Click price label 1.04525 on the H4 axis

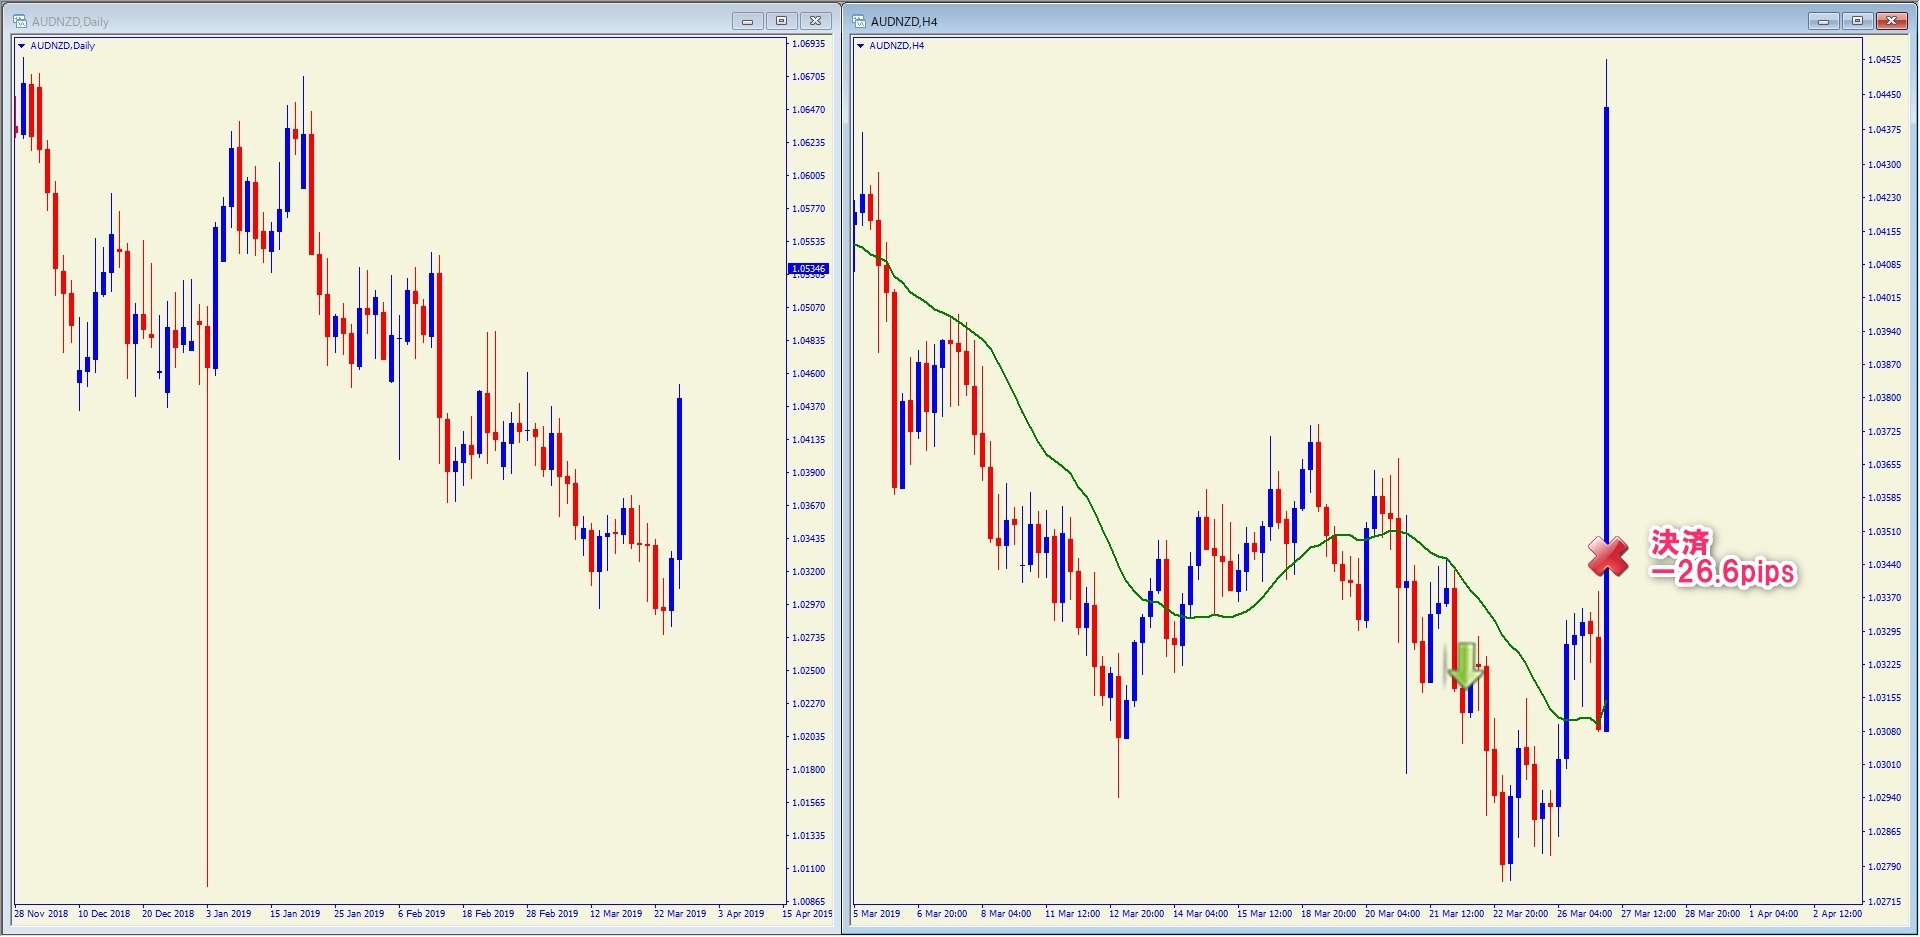coord(1884,60)
